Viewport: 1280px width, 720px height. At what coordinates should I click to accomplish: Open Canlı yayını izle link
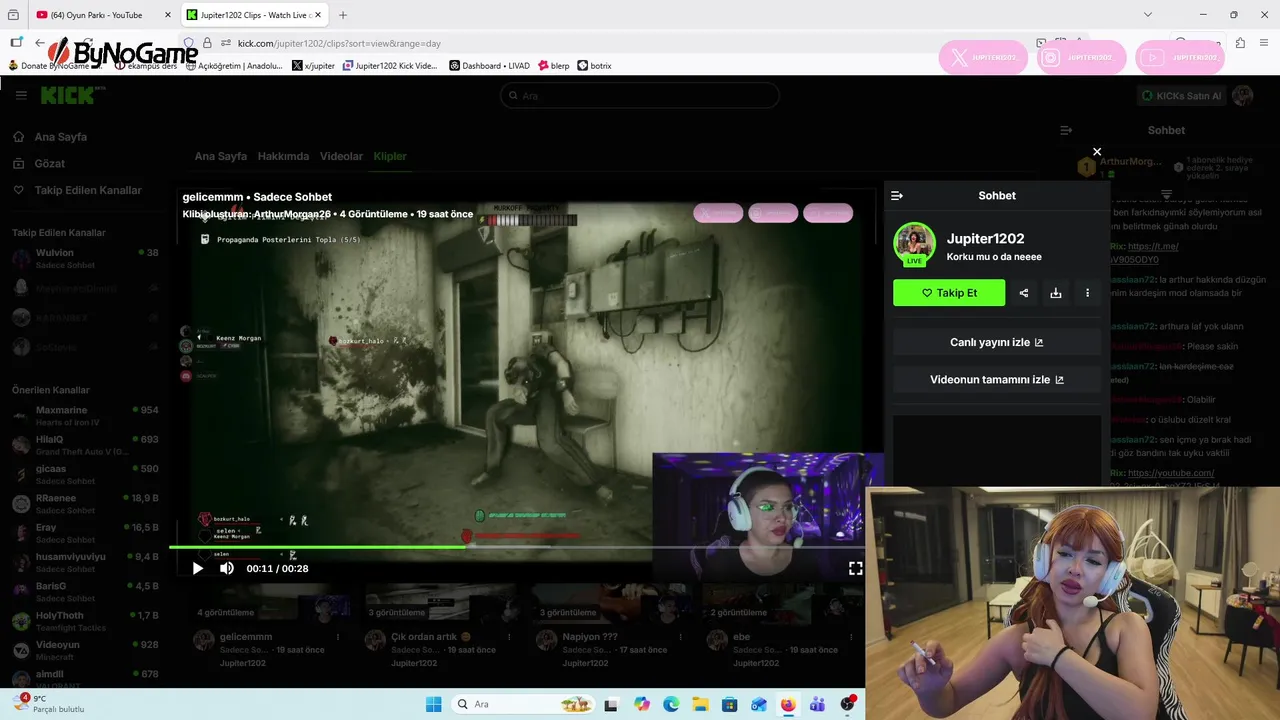pos(997,342)
